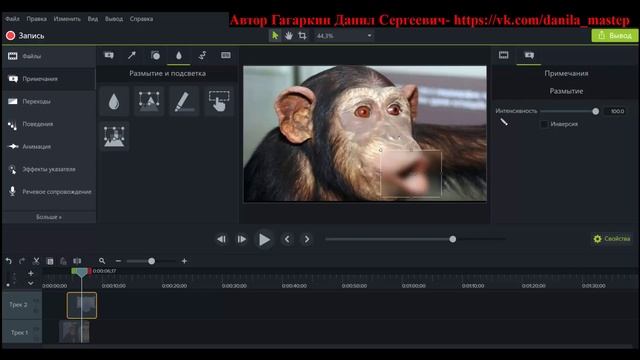
Task: Redo the action in timeline toolbar
Action: (x=22, y=261)
